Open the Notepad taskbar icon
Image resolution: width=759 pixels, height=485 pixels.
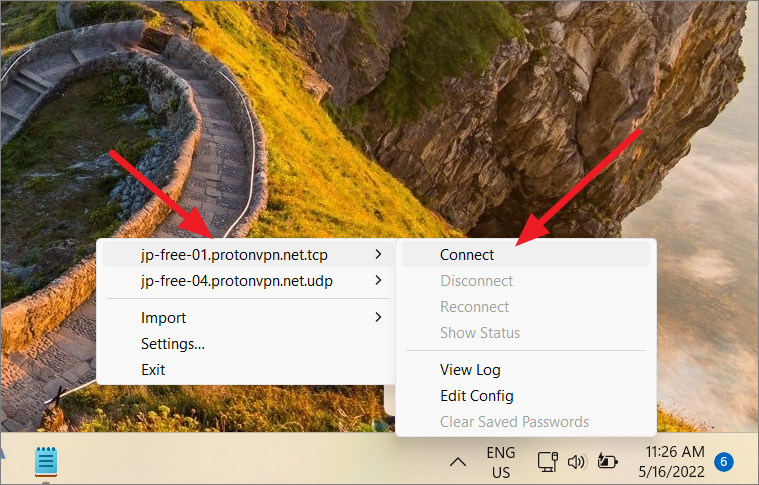46,461
